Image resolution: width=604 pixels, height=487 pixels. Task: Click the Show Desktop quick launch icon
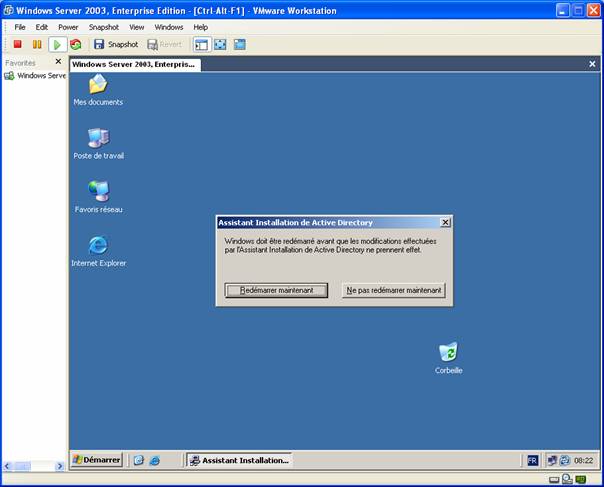click(139, 460)
